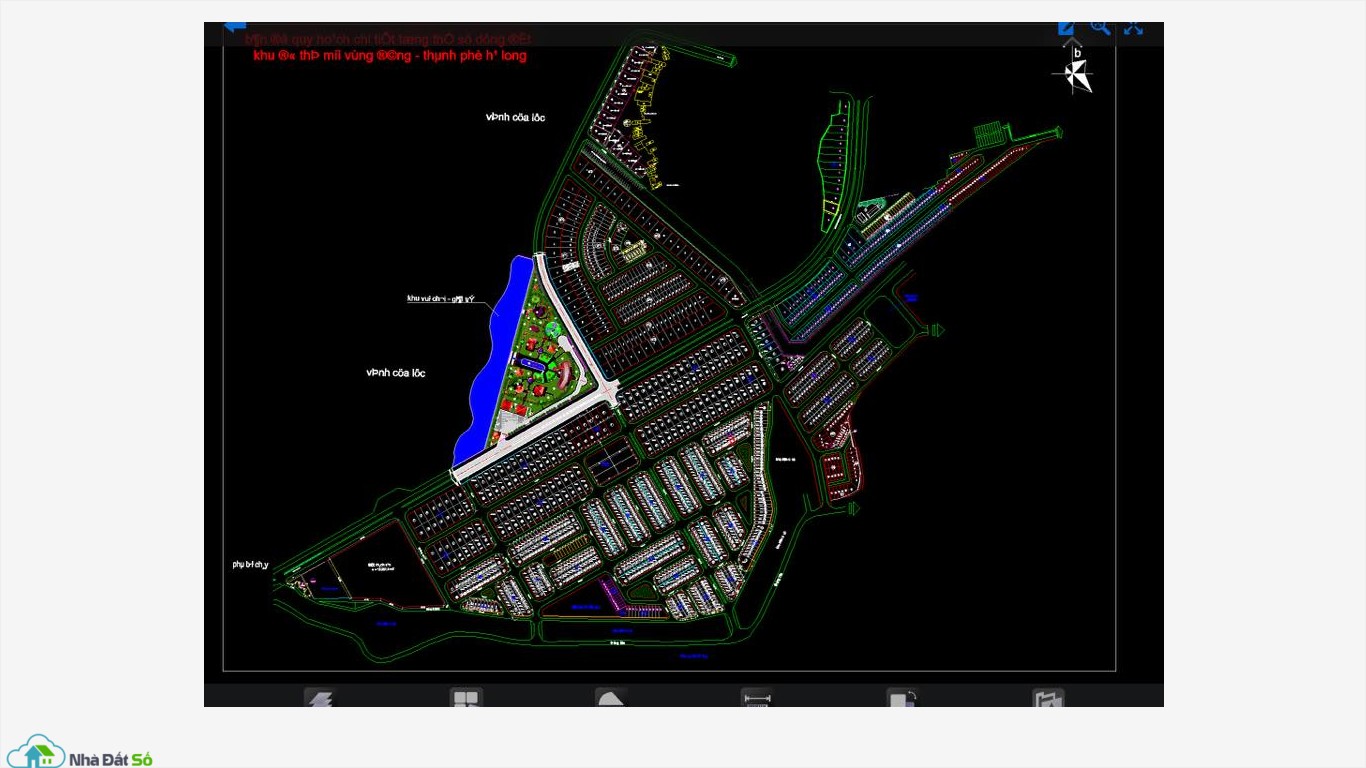Viewport: 1366px width, 768px height.
Task: Select the shape draw tool
Action: point(611,698)
